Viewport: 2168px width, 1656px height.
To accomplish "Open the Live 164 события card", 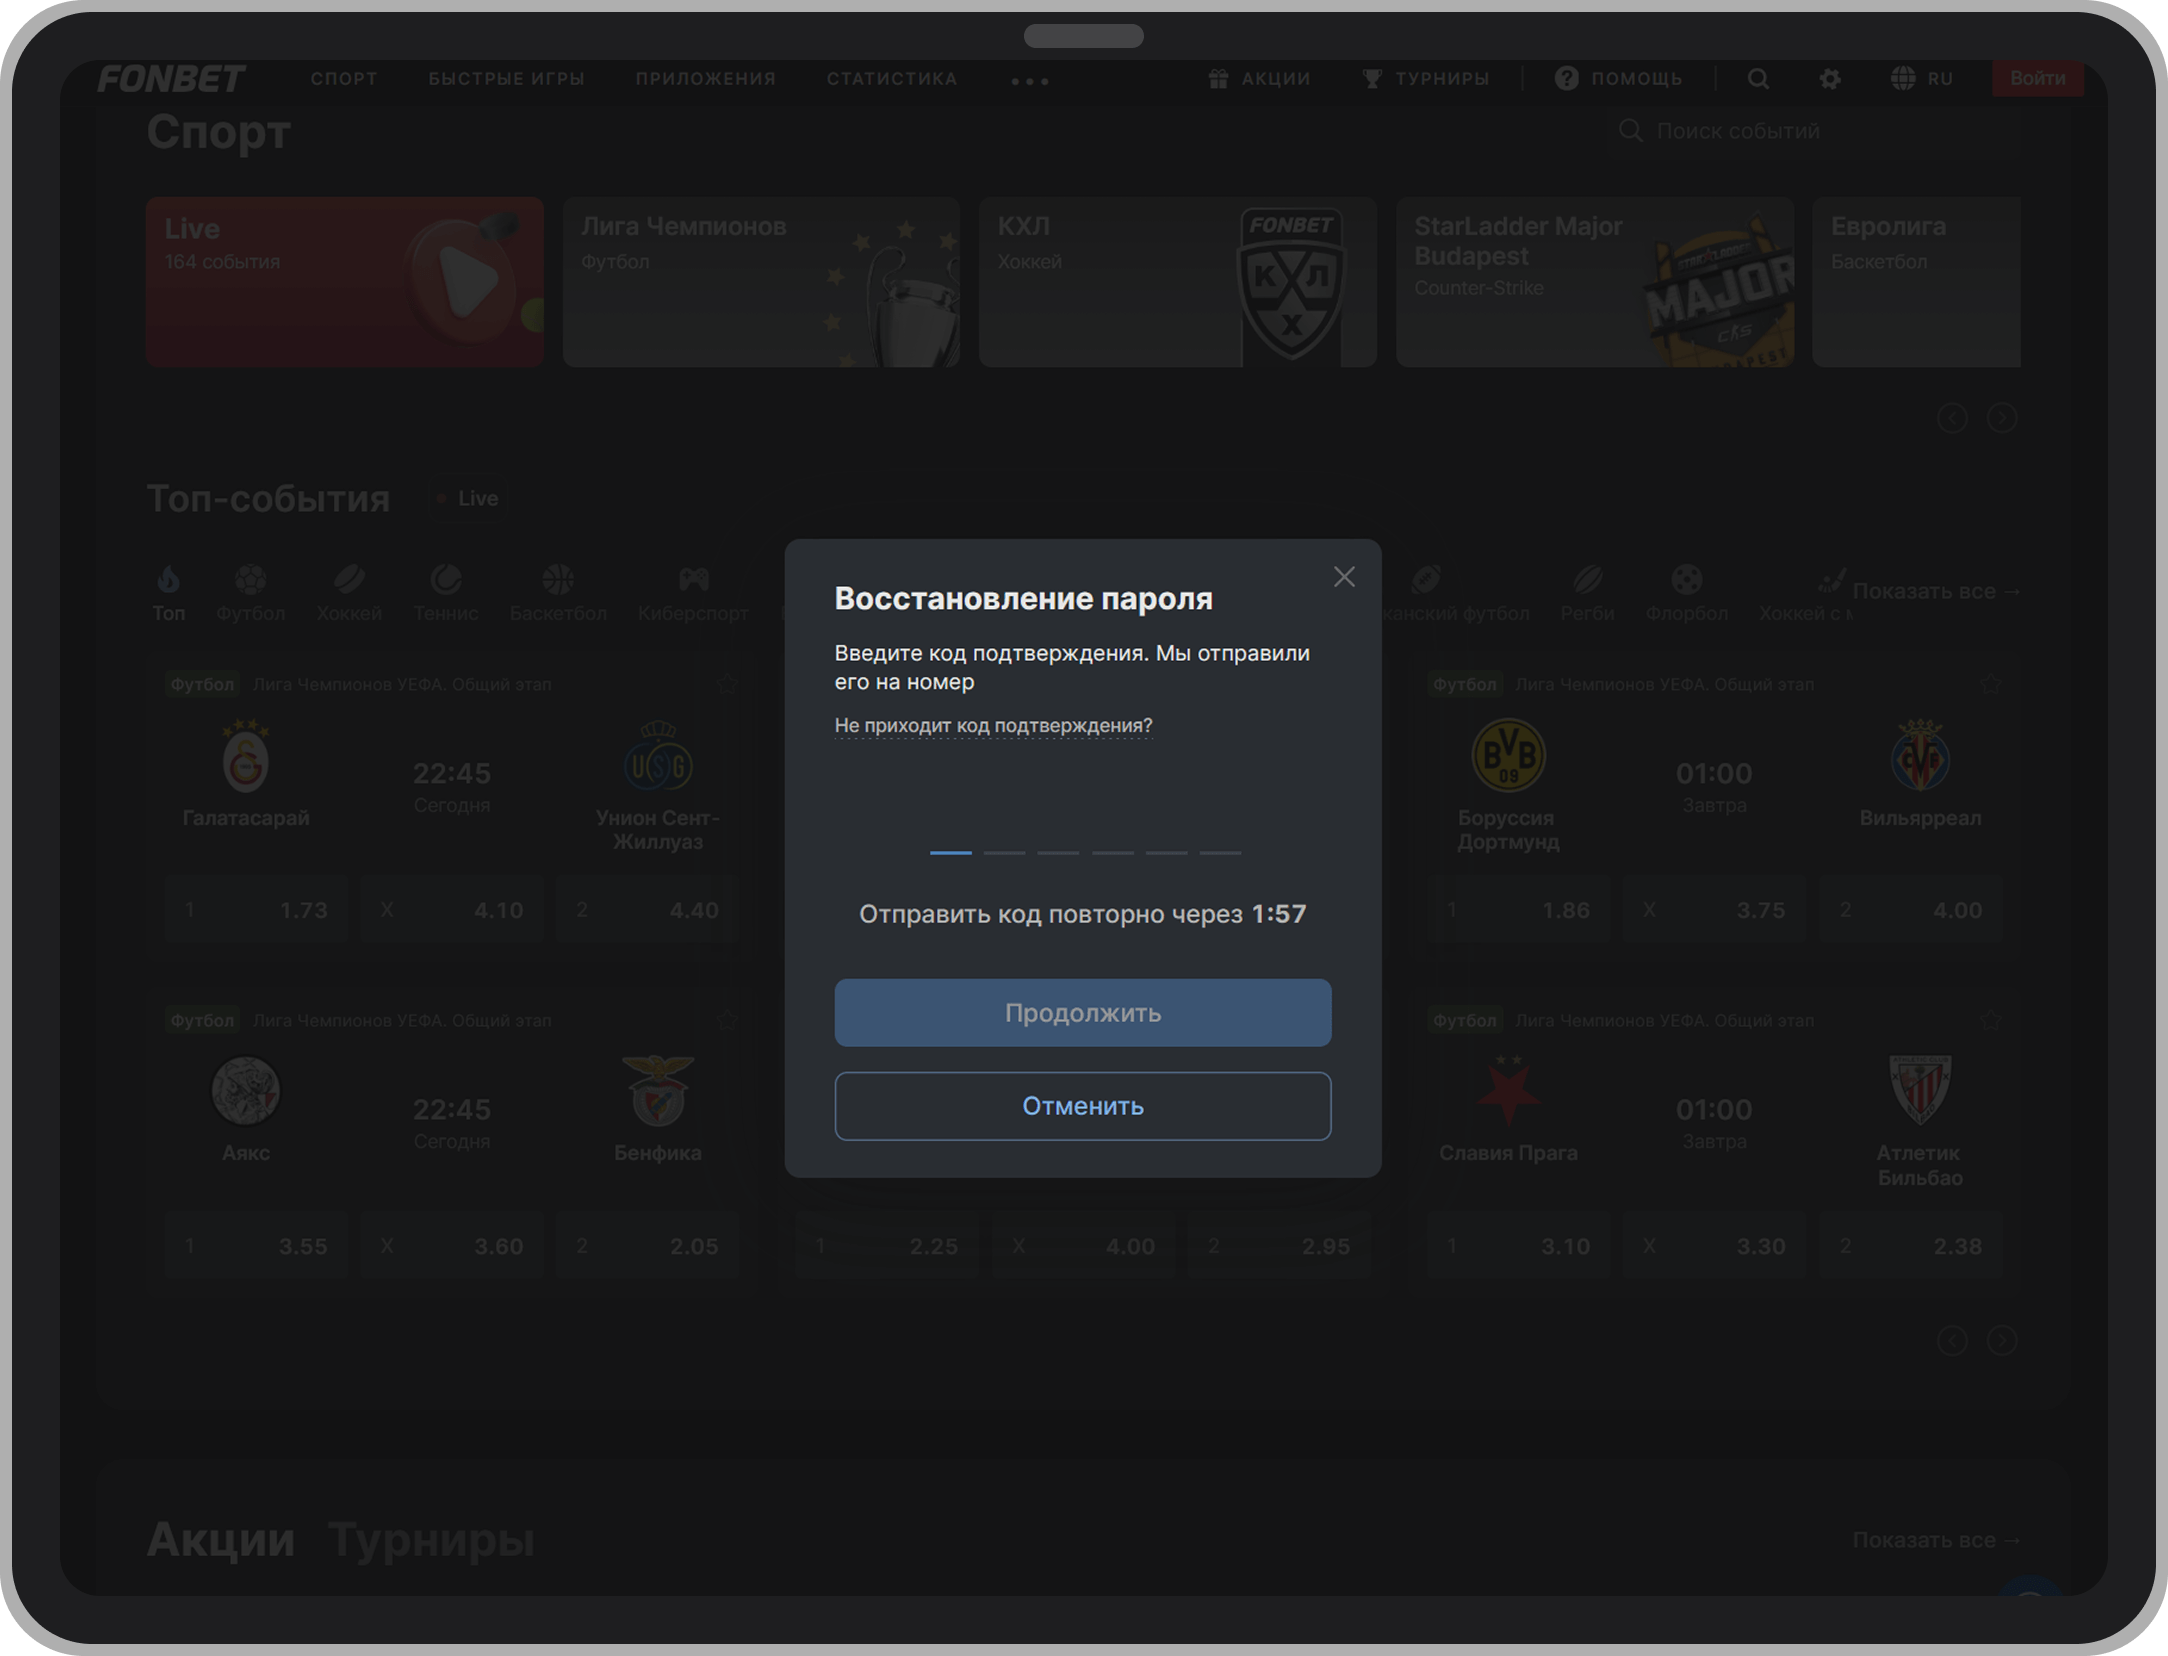I will tap(344, 281).
